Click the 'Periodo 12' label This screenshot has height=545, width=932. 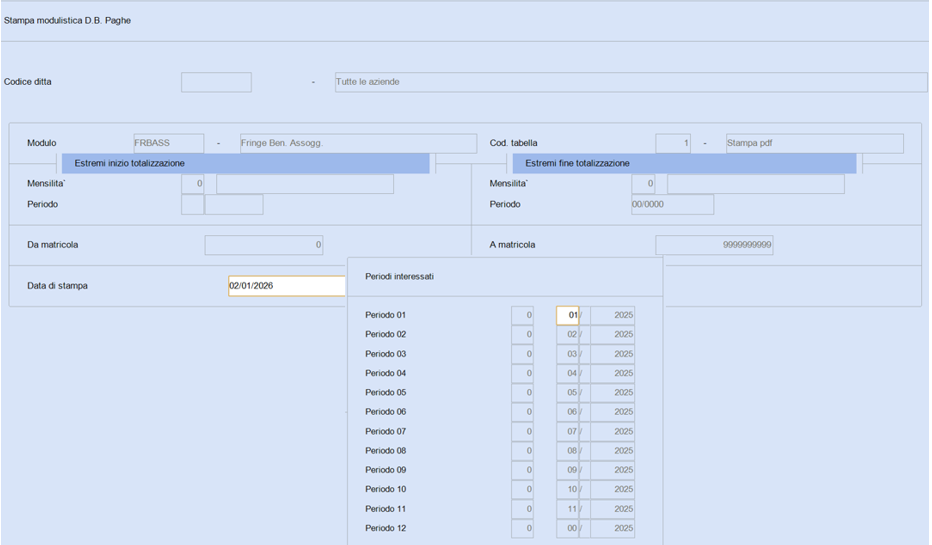click(386, 528)
